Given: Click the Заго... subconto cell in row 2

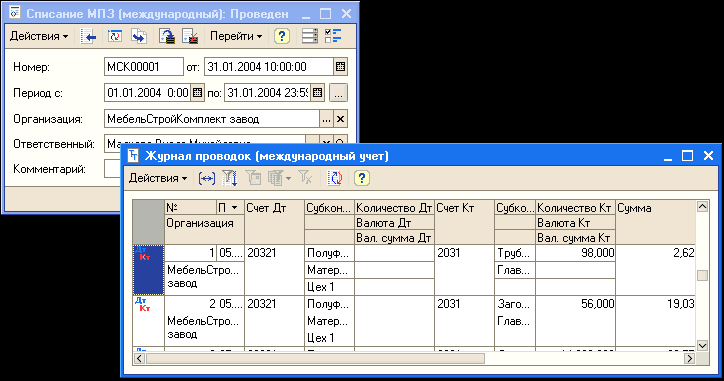Looking at the screenshot, I should click(x=515, y=303).
